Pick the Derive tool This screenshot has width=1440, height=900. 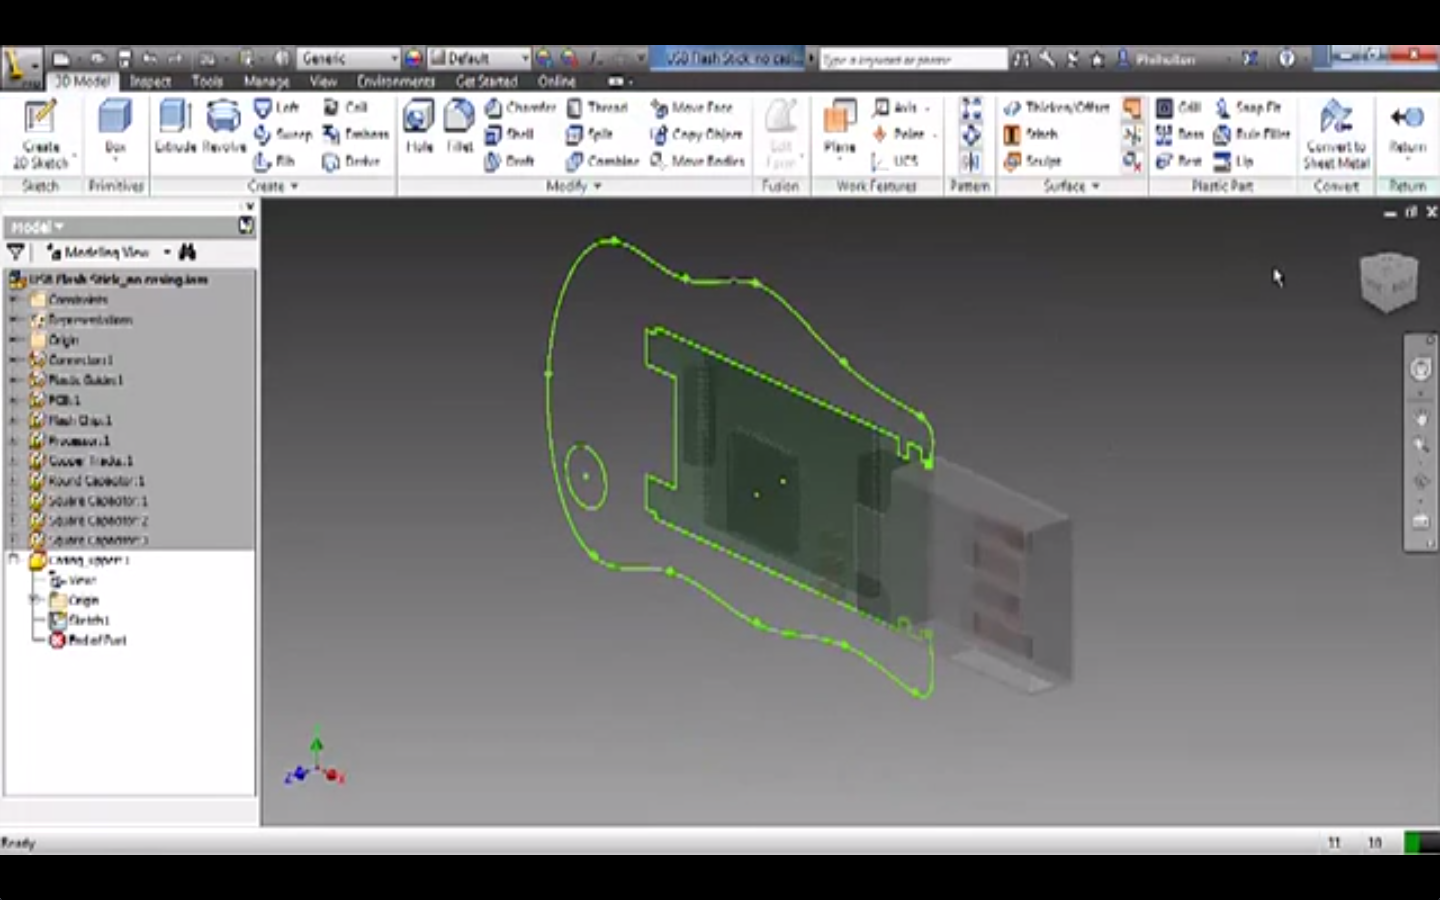[x=351, y=161]
